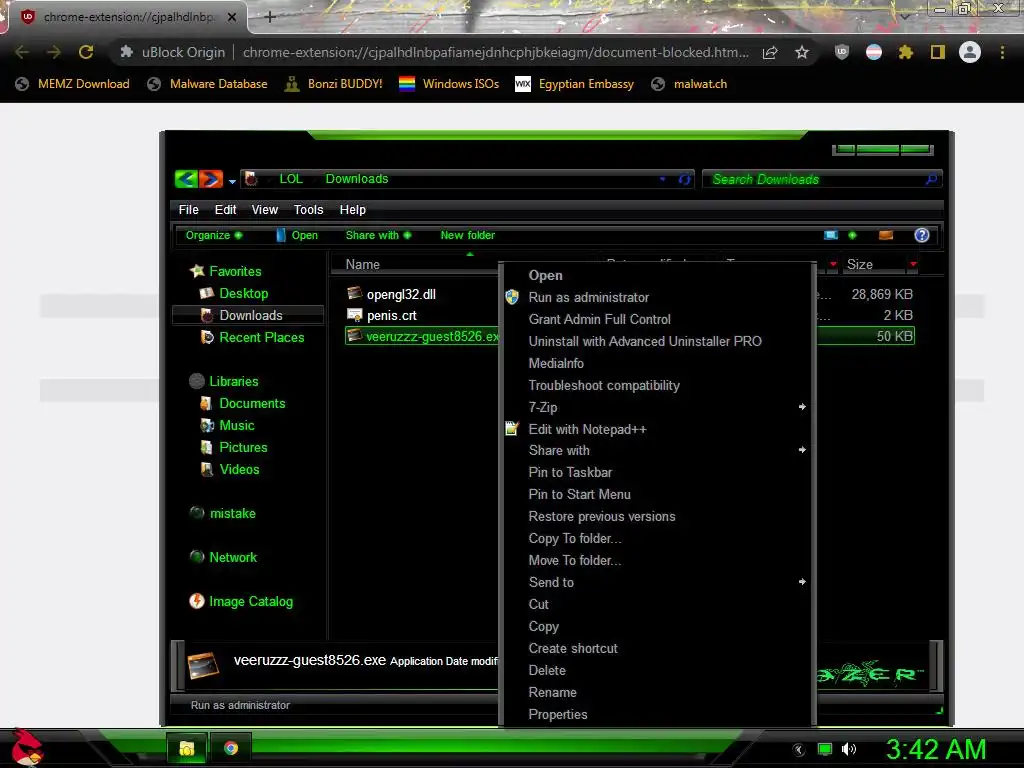Screen dimensions: 1024x768
Task: Click New folder in the toolbar
Action: point(468,235)
